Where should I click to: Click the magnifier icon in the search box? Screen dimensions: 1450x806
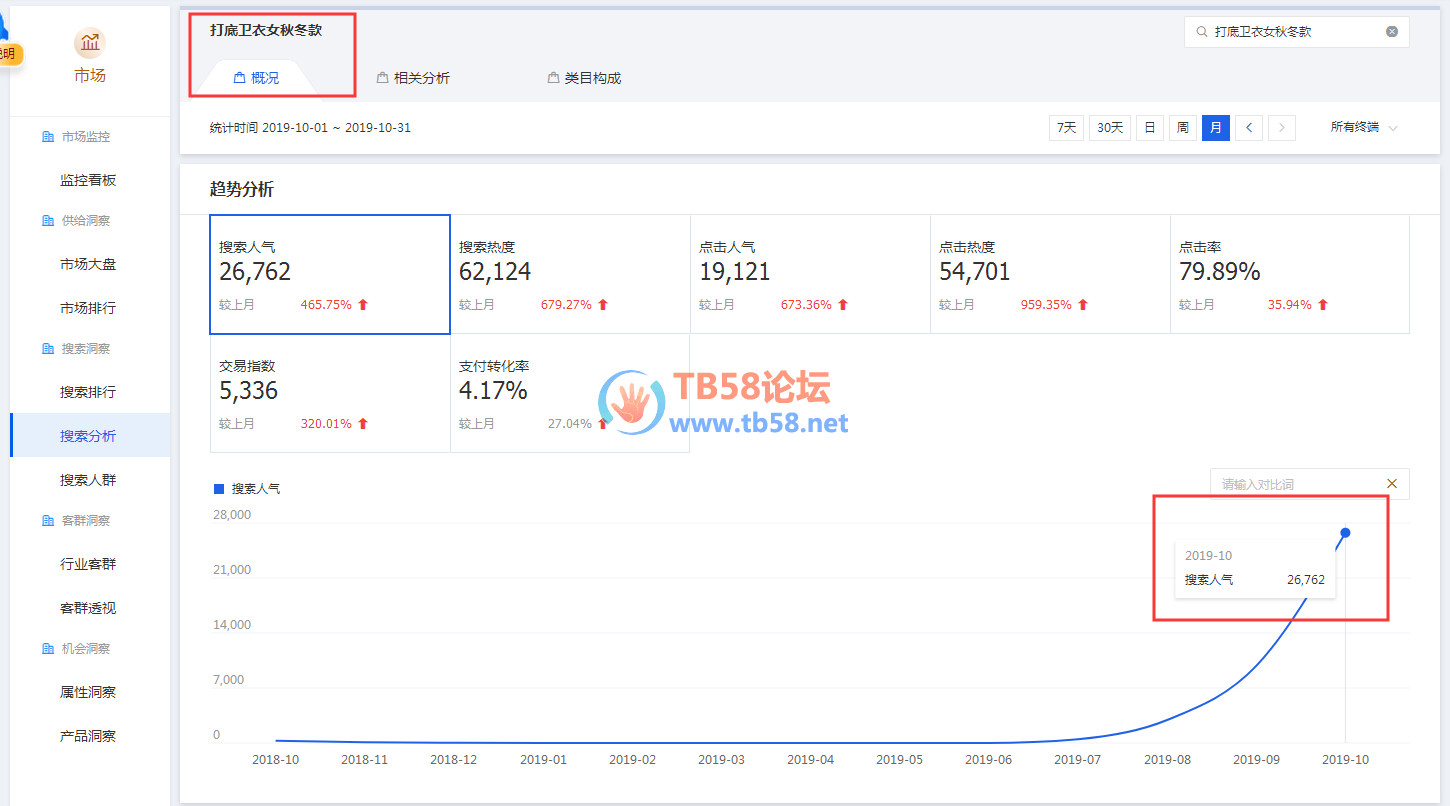tap(1201, 32)
